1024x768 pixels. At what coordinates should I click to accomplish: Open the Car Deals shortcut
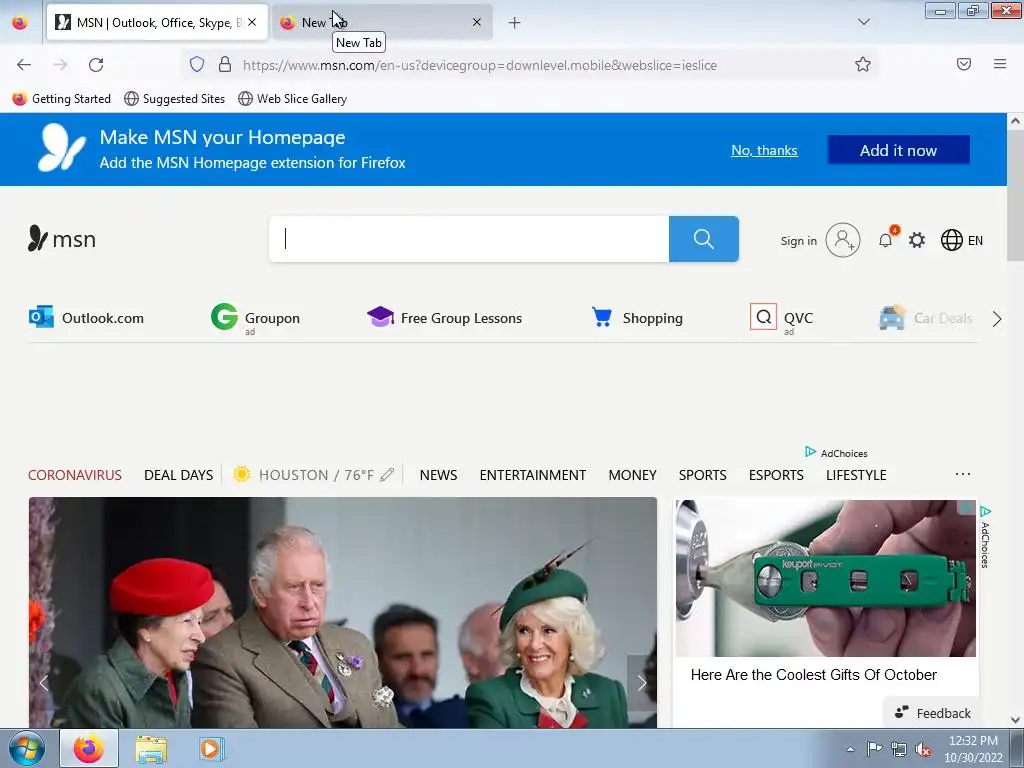tap(926, 318)
